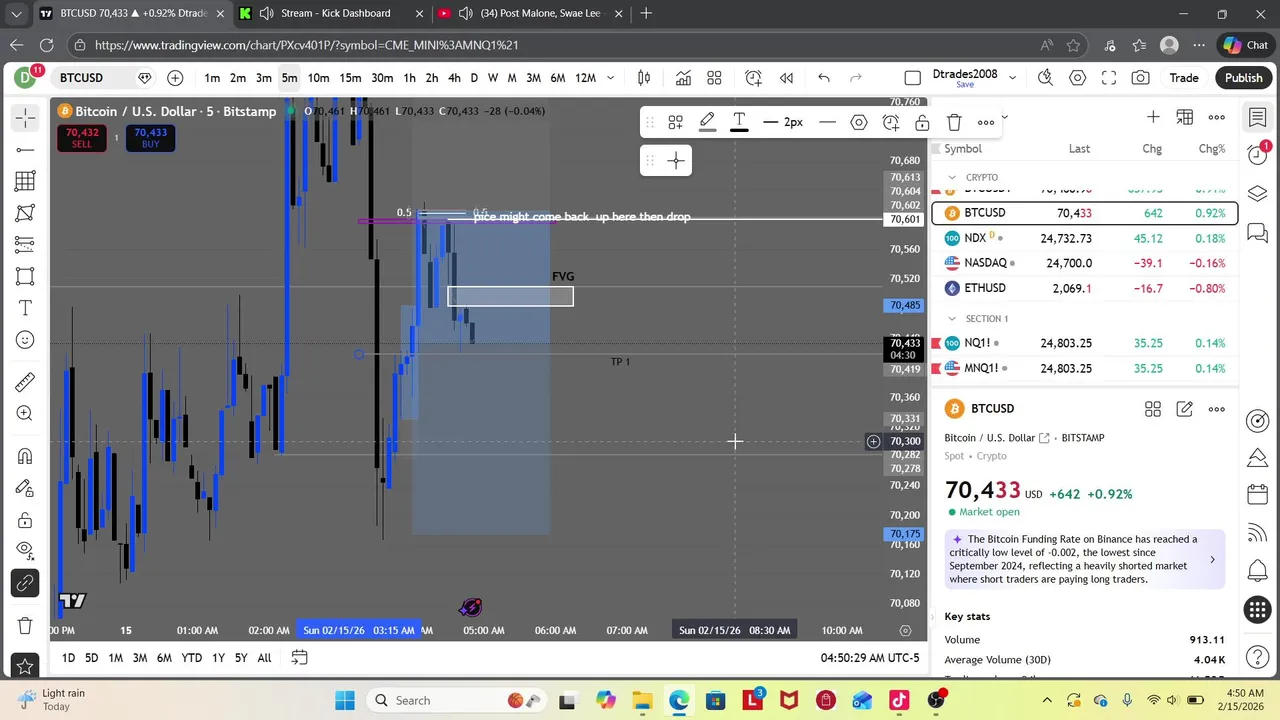1280x720 pixels.
Task: Select the 12M timeframe
Action: point(586,78)
